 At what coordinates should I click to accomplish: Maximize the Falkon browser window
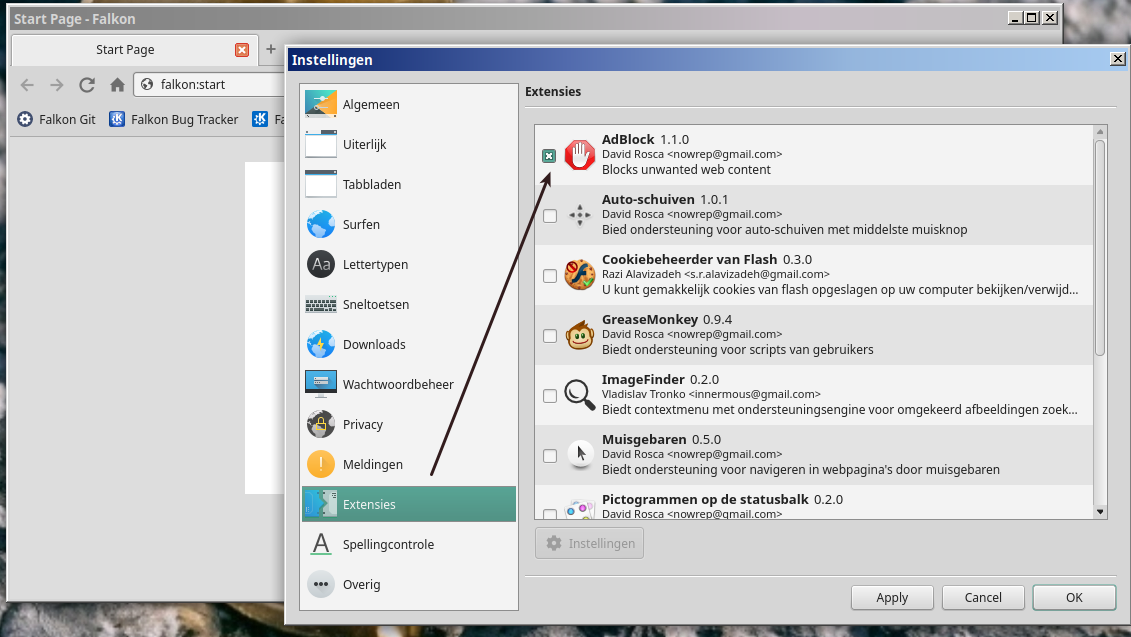tap(1032, 18)
